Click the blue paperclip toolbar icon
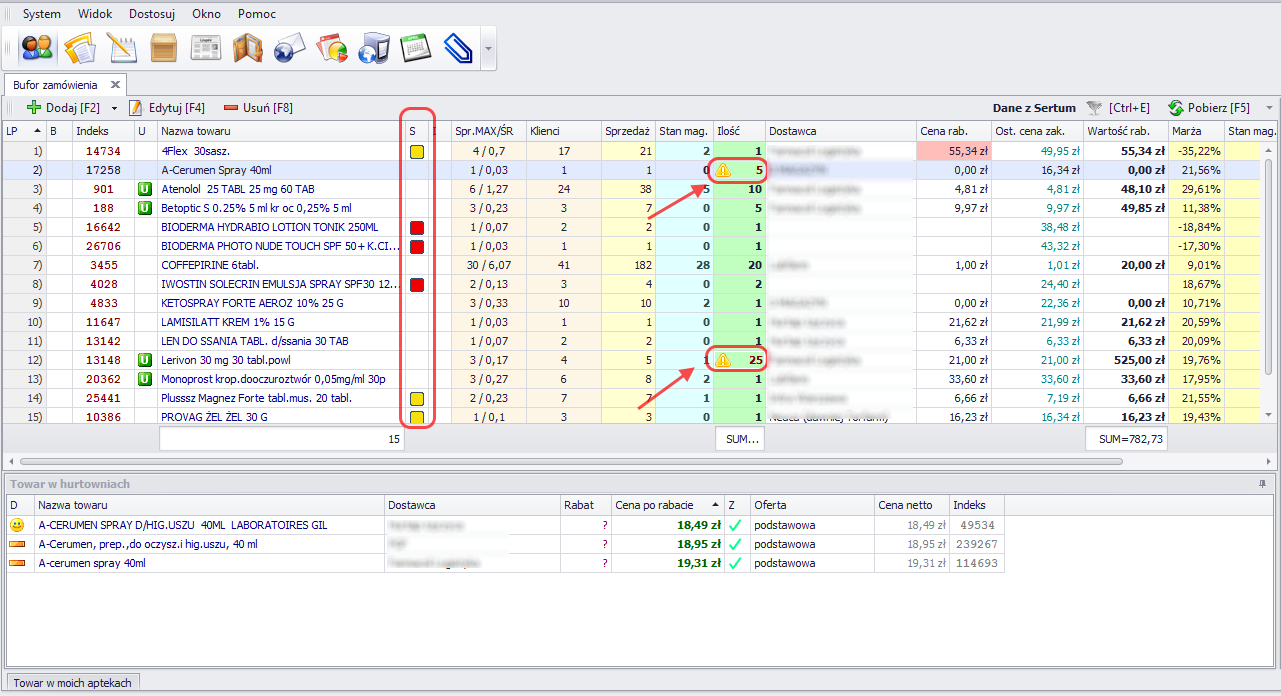The height and width of the screenshot is (696, 1281). tap(457, 48)
